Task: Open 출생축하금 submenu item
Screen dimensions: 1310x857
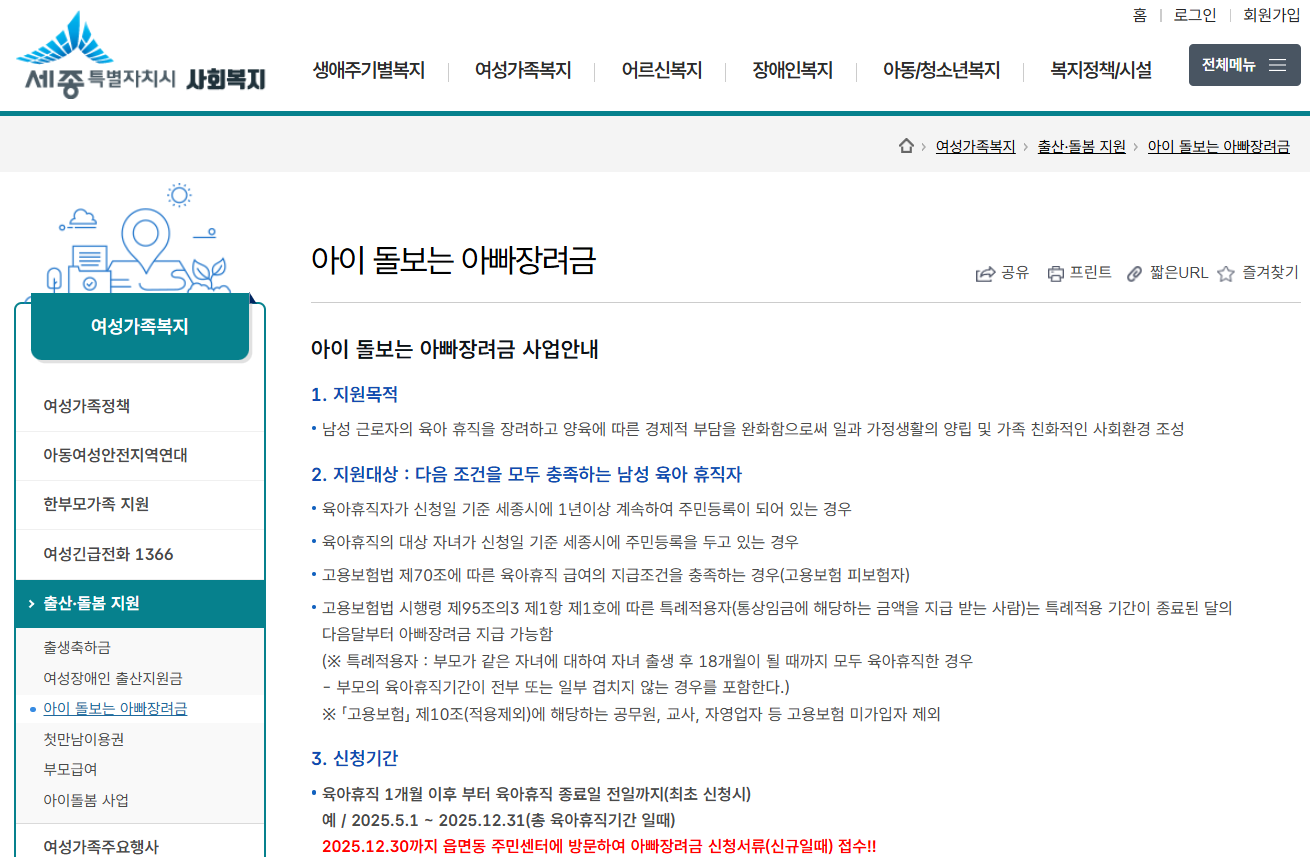Action: tap(77, 648)
